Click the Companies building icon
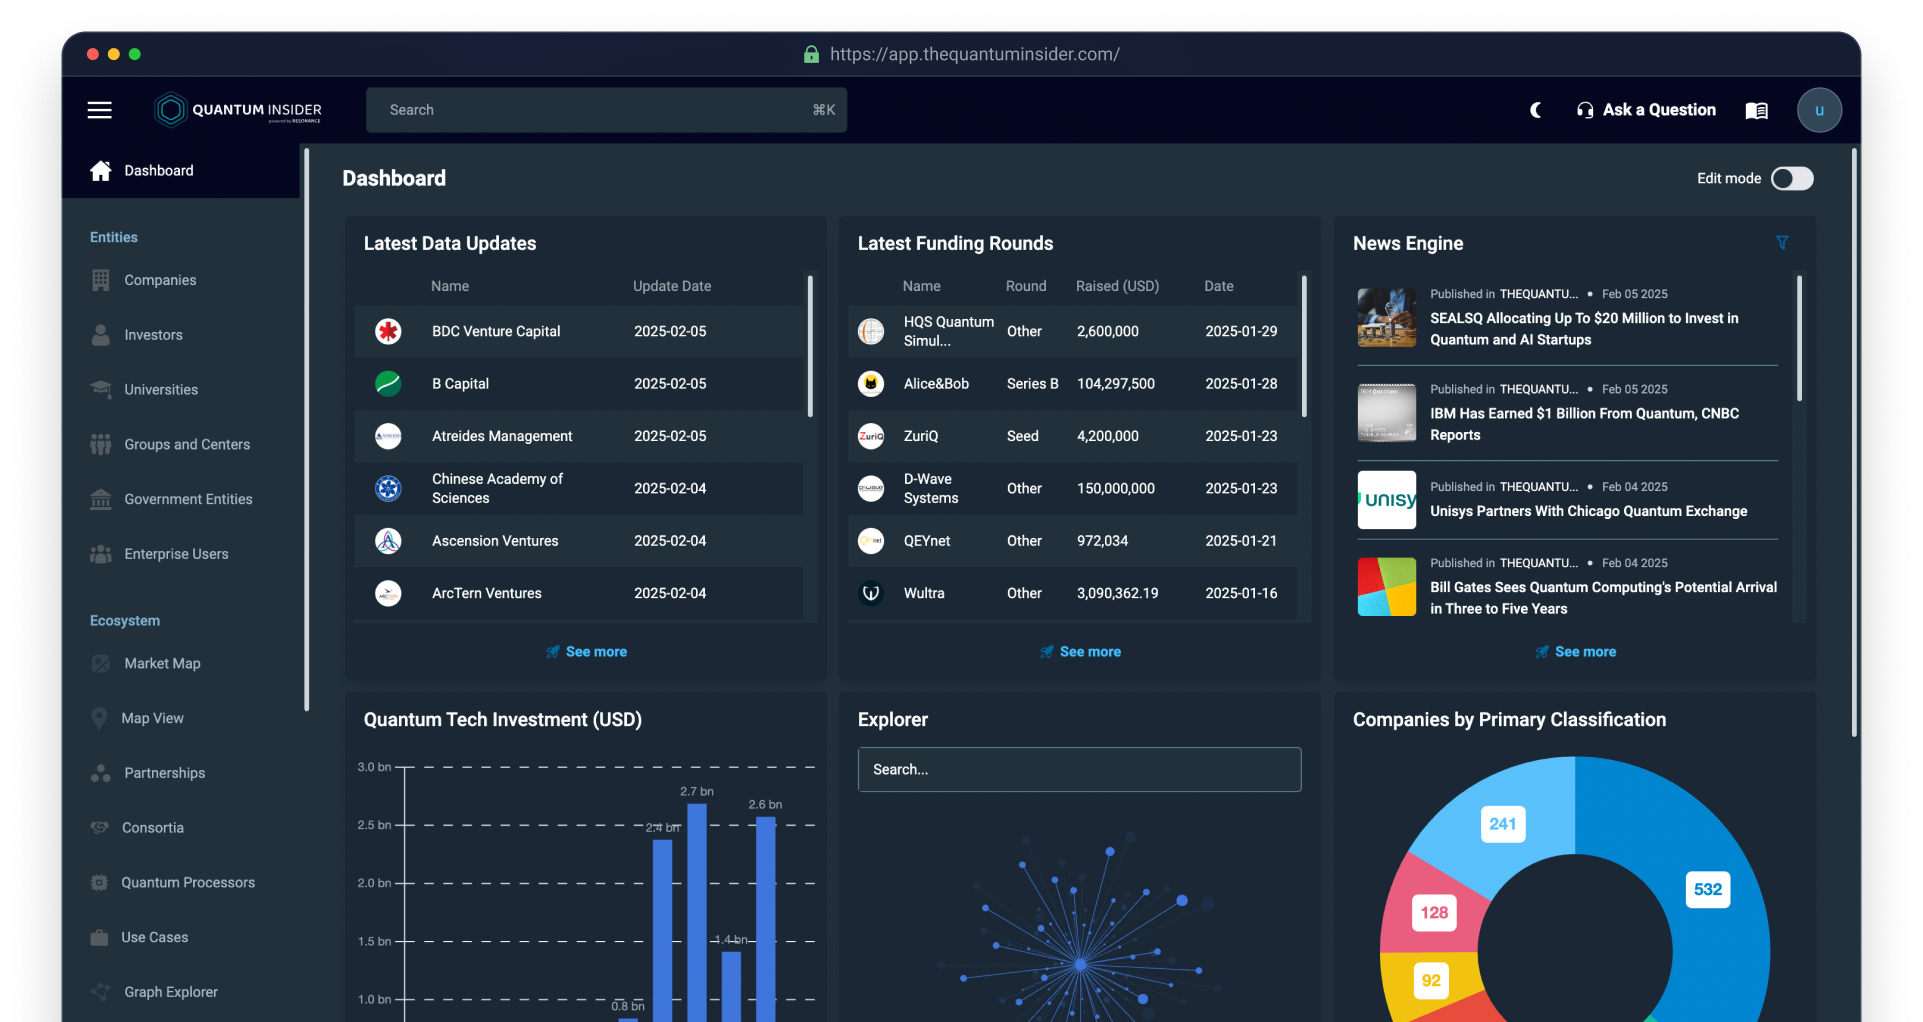 point(100,280)
